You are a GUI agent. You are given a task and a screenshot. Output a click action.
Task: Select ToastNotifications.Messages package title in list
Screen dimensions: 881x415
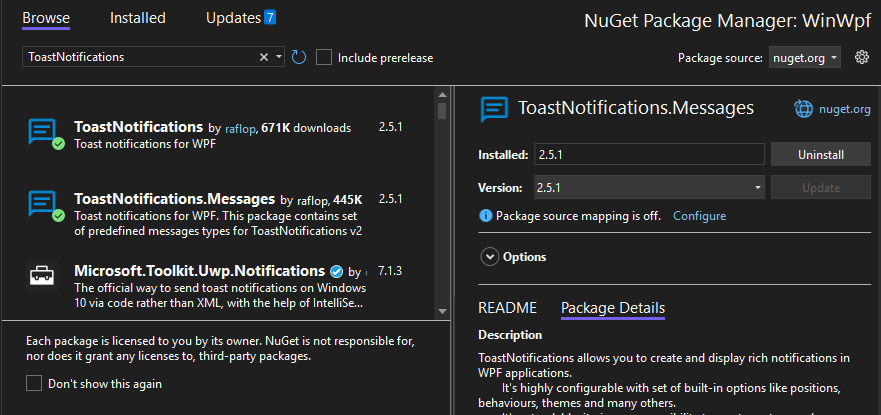(x=174, y=199)
